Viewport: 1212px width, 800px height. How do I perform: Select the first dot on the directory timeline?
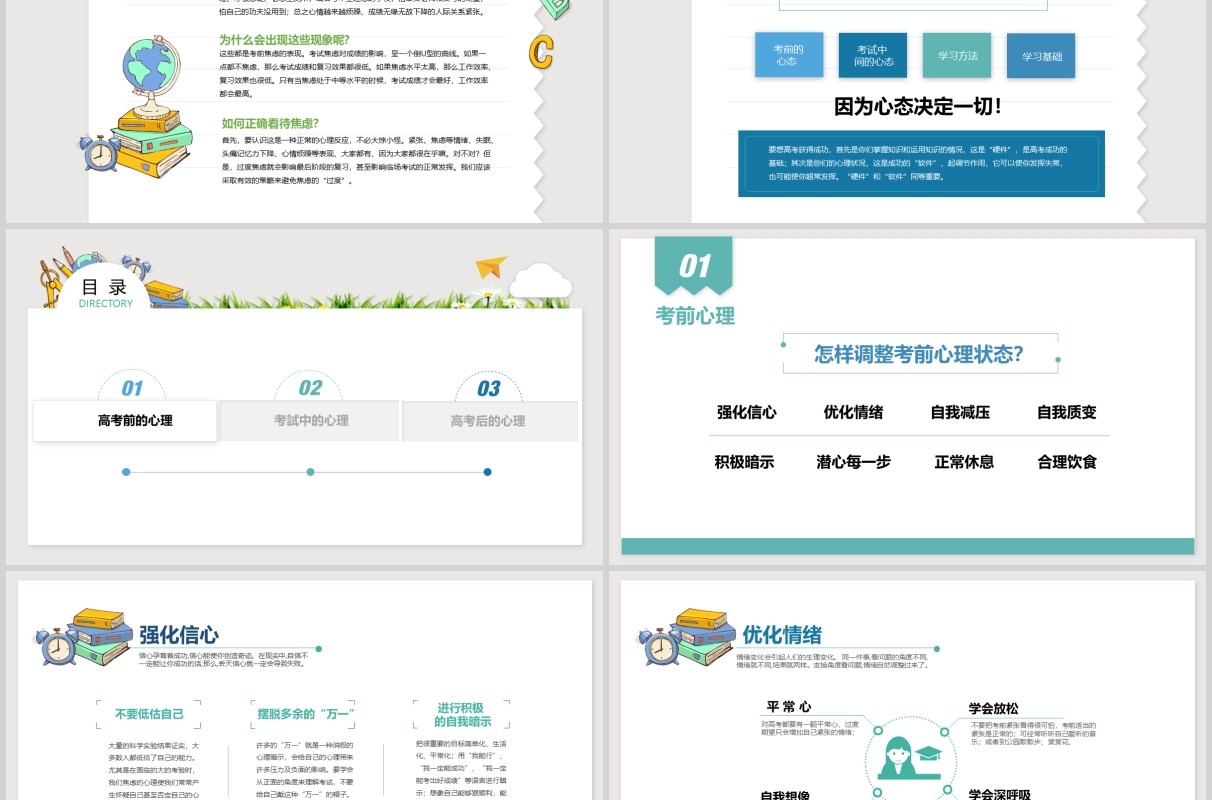coord(126,472)
